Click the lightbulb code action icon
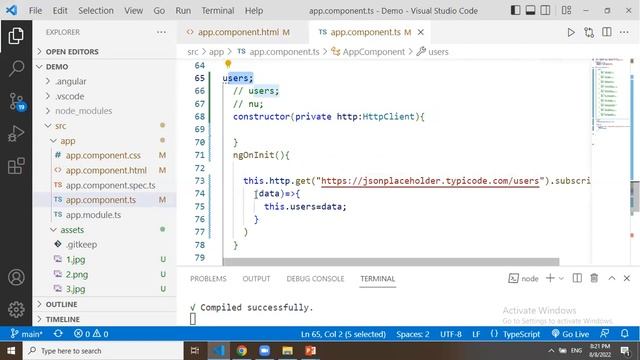This screenshot has width=640, height=360. [228, 64]
